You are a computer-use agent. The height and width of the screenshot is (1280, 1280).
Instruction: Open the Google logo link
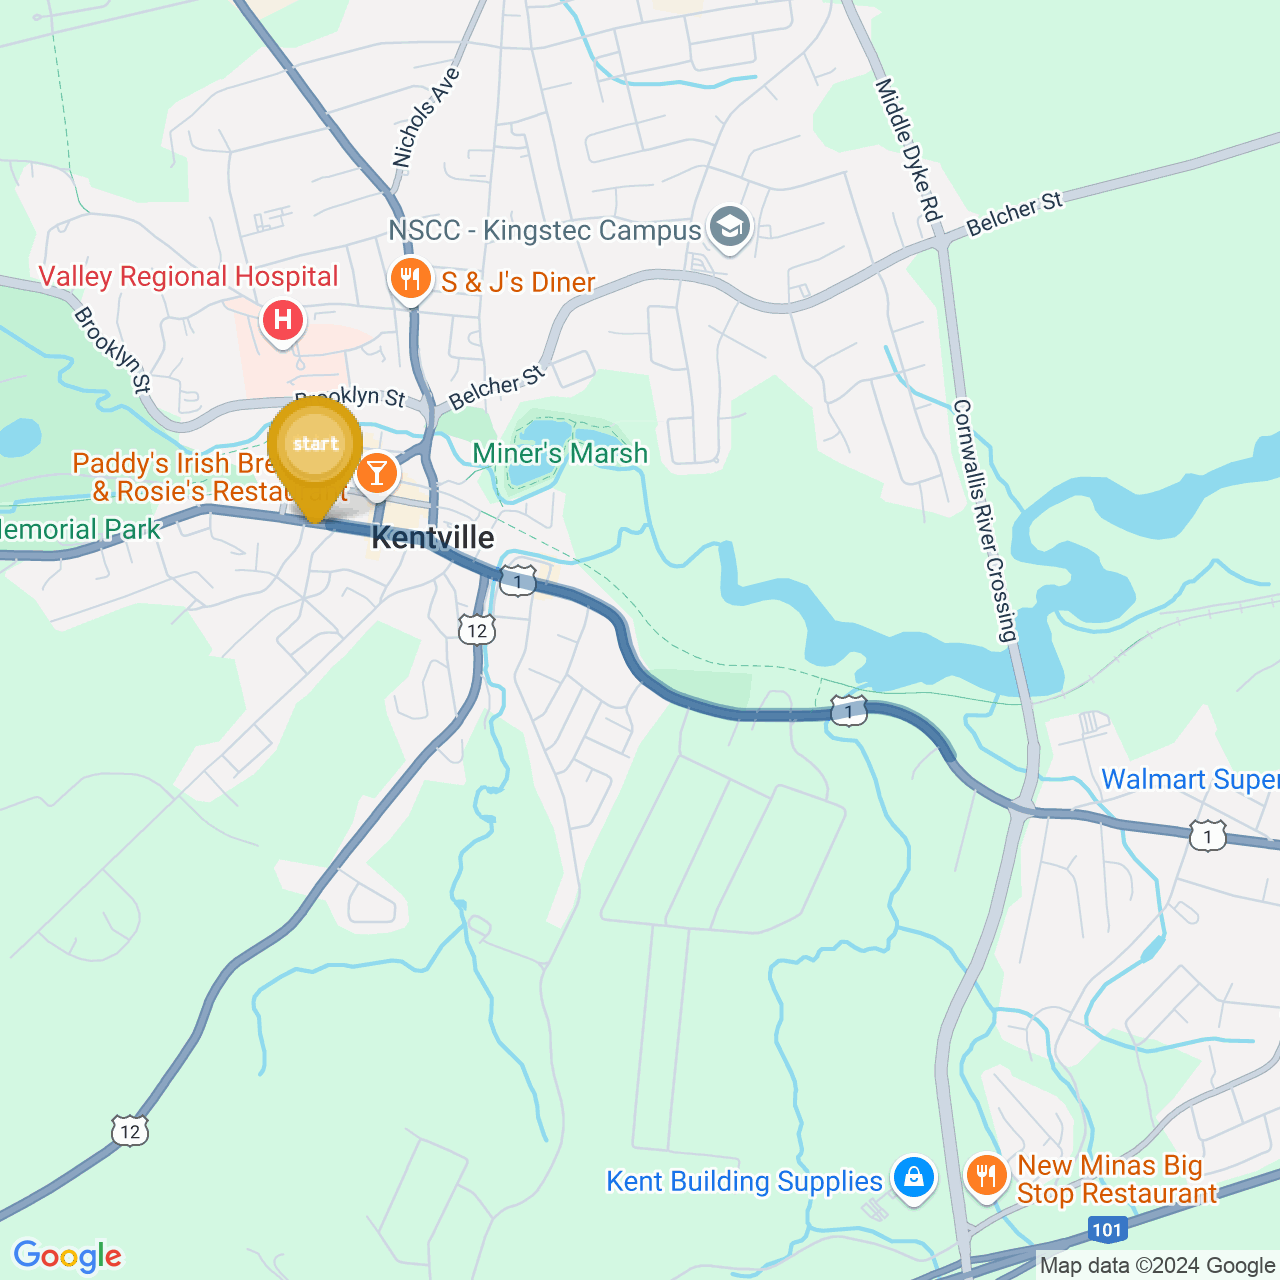pyautogui.click(x=67, y=1256)
